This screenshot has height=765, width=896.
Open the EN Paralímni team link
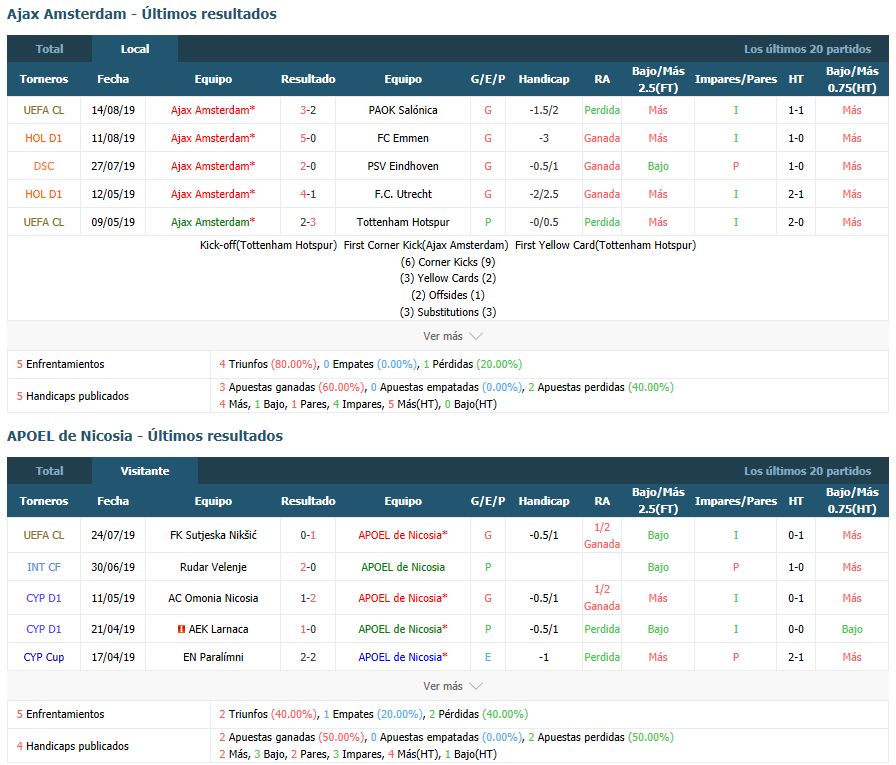(x=213, y=657)
